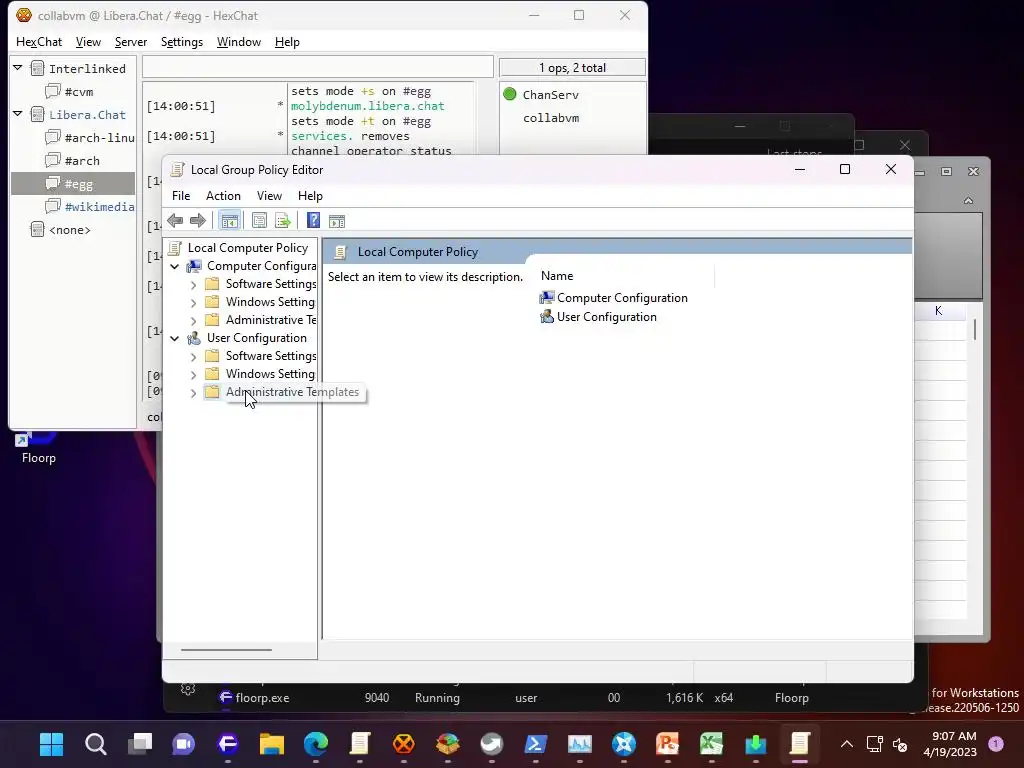The width and height of the screenshot is (1024, 768).
Task: Click the horizontal scrollbar of policy tree pane
Action: (226, 650)
